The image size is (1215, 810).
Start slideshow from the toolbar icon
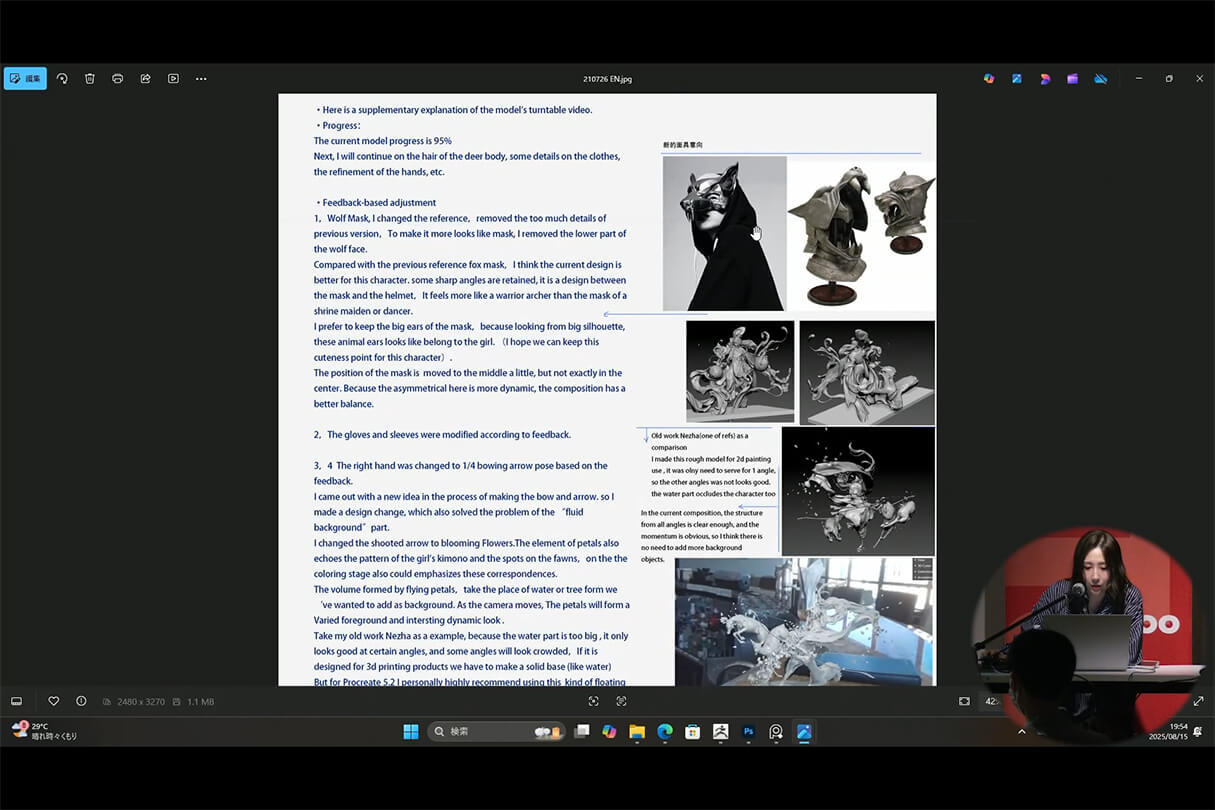pyautogui.click(x=173, y=78)
